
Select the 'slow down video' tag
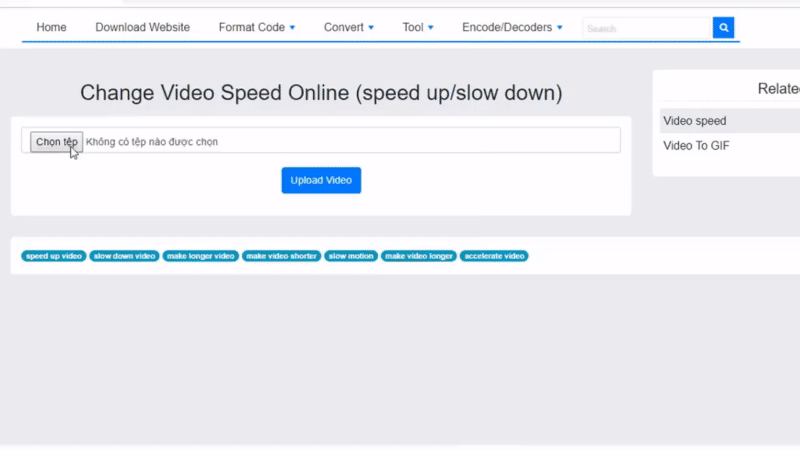125,256
